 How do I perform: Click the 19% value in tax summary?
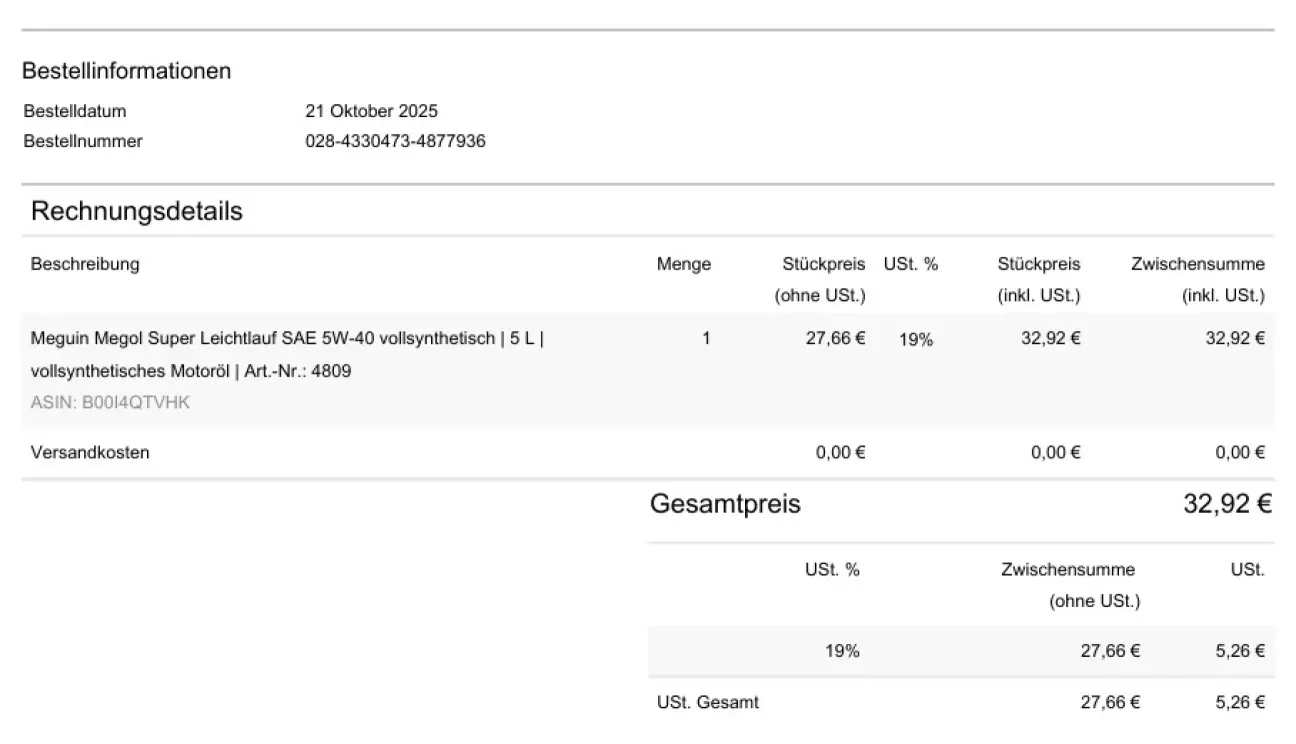[x=842, y=651]
